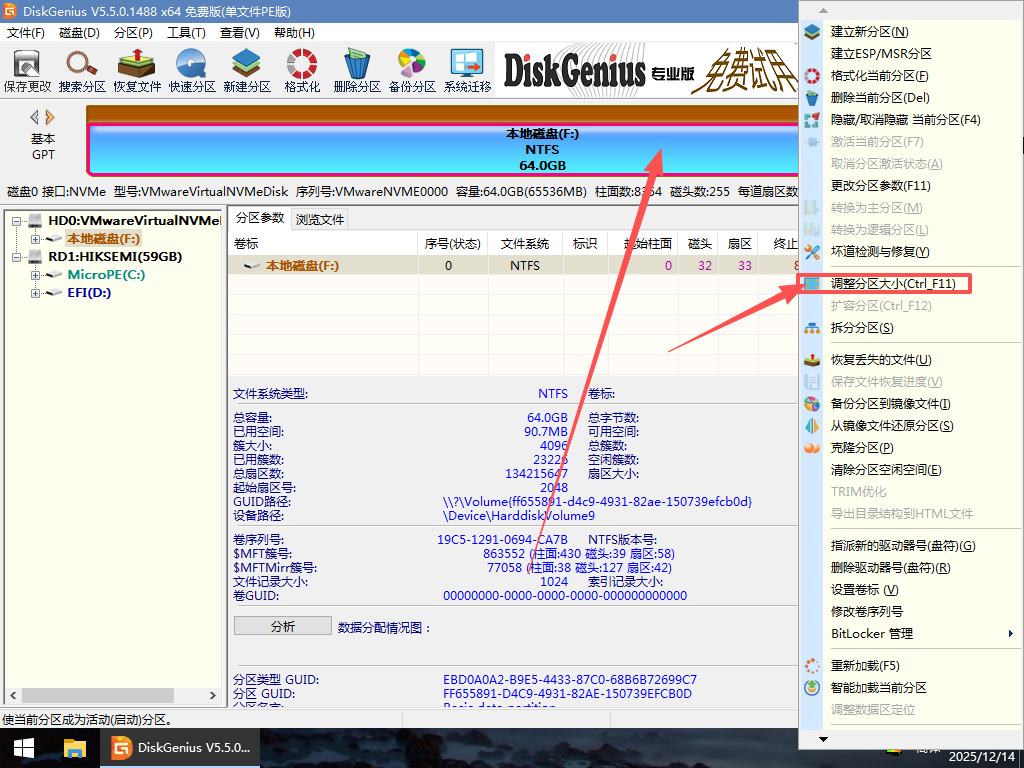The width and height of the screenshot is (1024, 768).
Task: Select 调整分区大小 in the context menu
Action: 892,284
